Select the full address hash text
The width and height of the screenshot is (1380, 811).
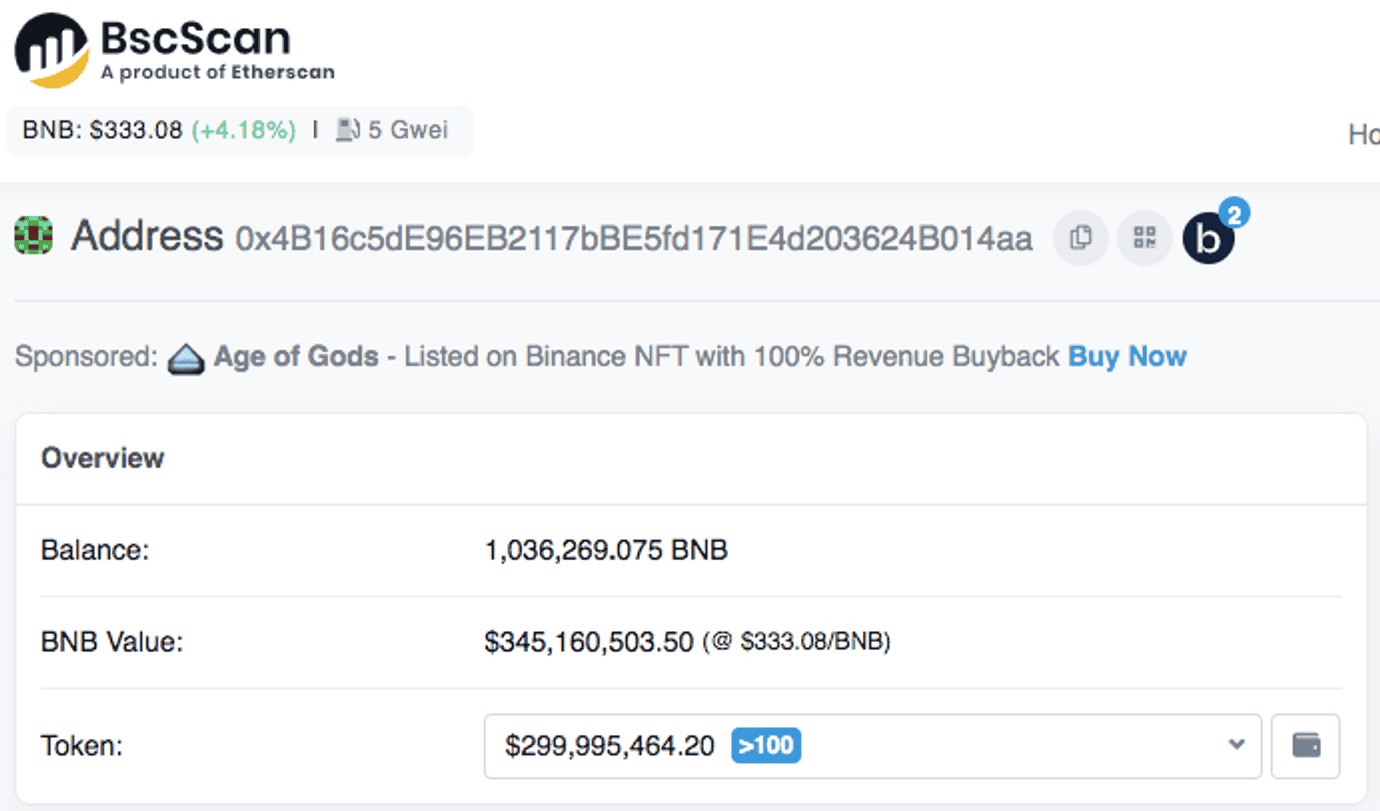634,239
